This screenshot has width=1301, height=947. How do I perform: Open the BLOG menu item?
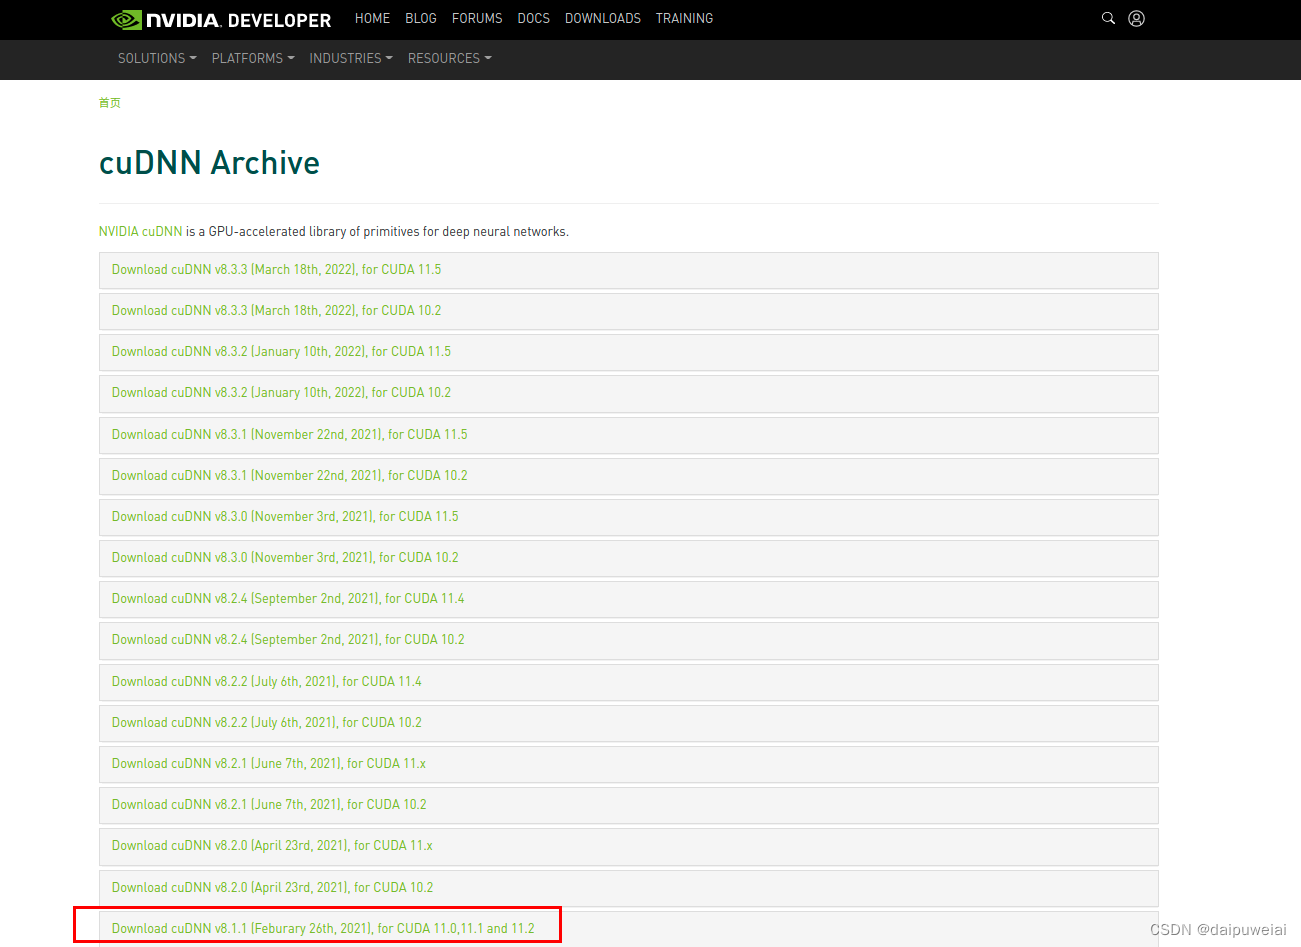(421, 18)
